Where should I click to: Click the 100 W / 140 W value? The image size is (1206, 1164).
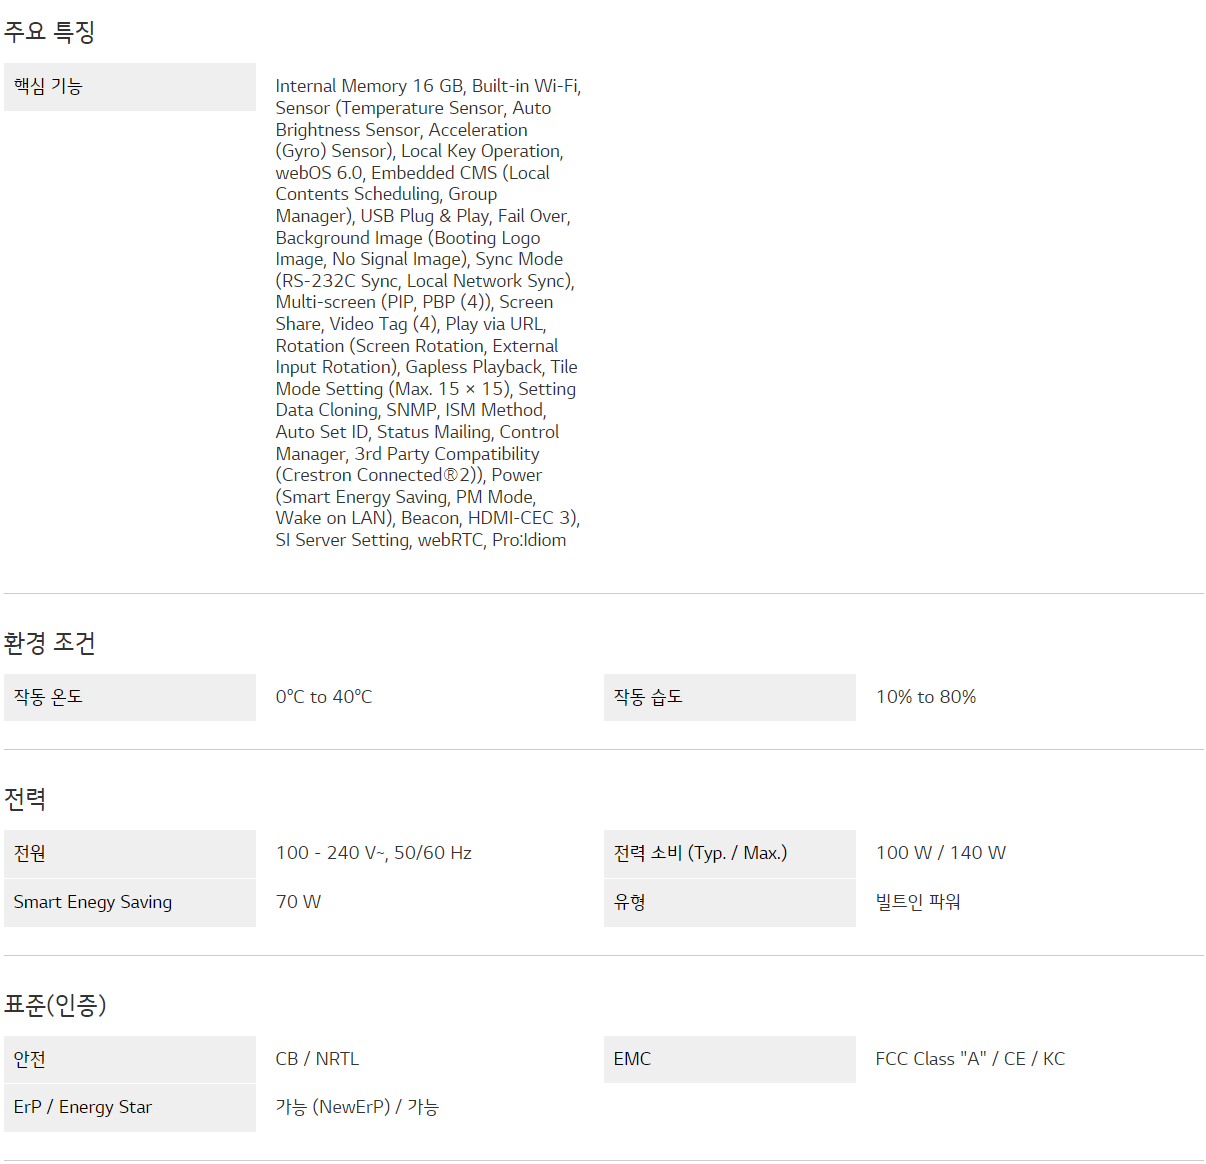tap(941, 853)
